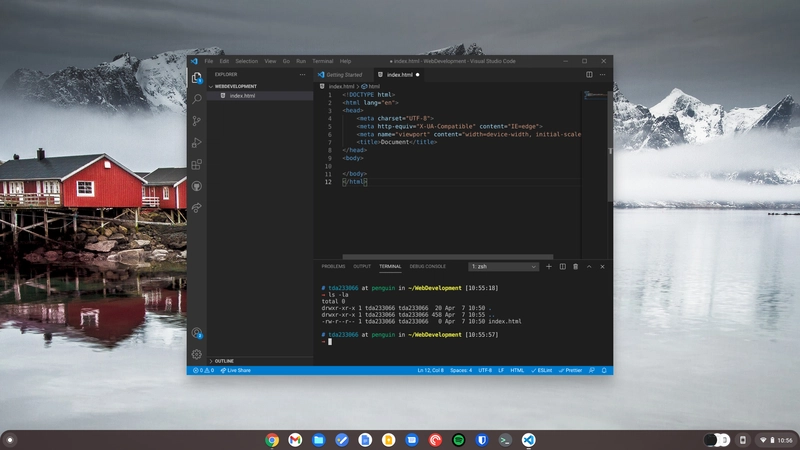
Task: Open the Accounts icon in activity bar
Action: click(197, 333)
